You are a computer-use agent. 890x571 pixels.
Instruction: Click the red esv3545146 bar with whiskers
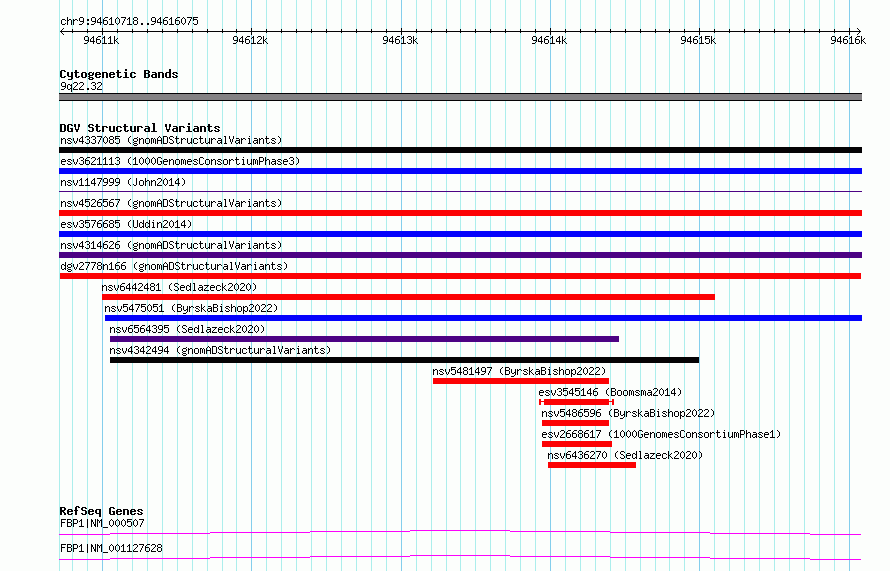tap(576, 402)
